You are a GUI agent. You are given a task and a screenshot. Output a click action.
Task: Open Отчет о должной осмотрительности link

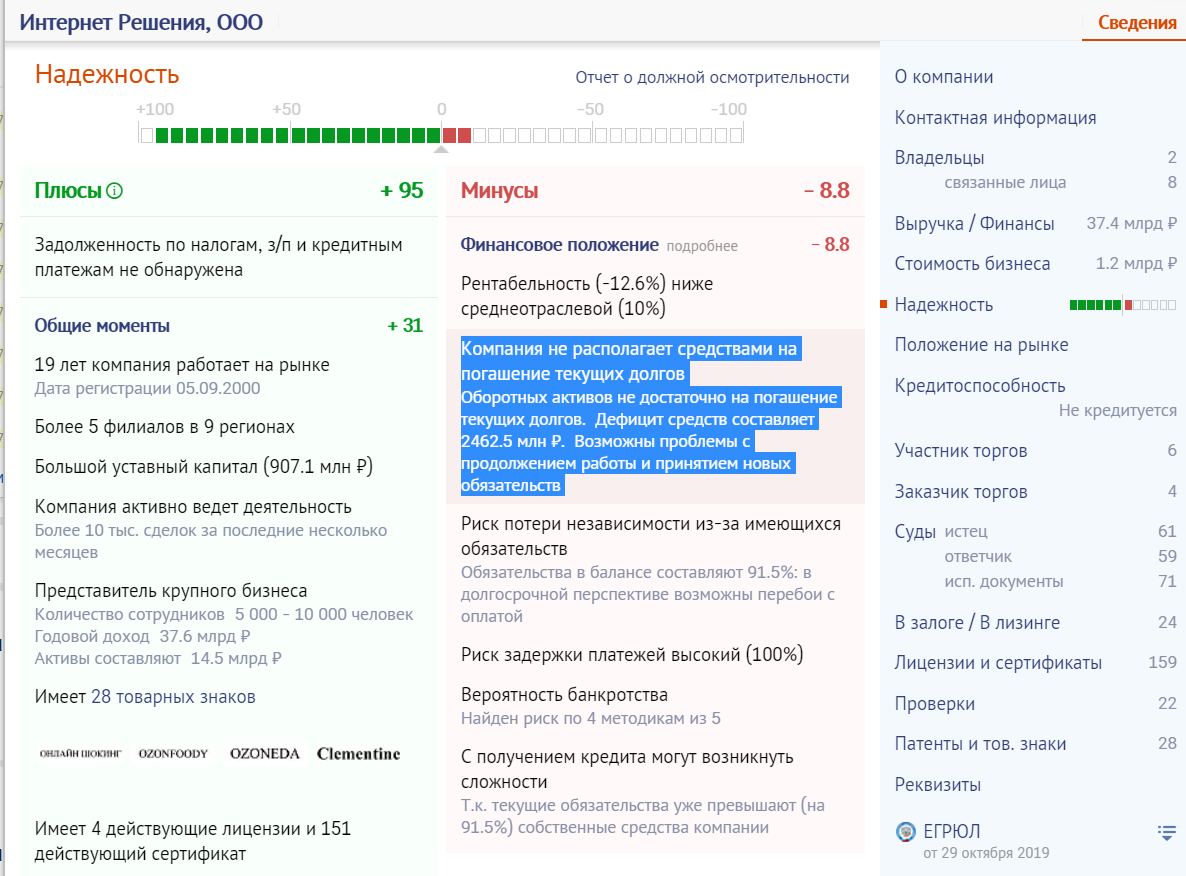point(713,77)
